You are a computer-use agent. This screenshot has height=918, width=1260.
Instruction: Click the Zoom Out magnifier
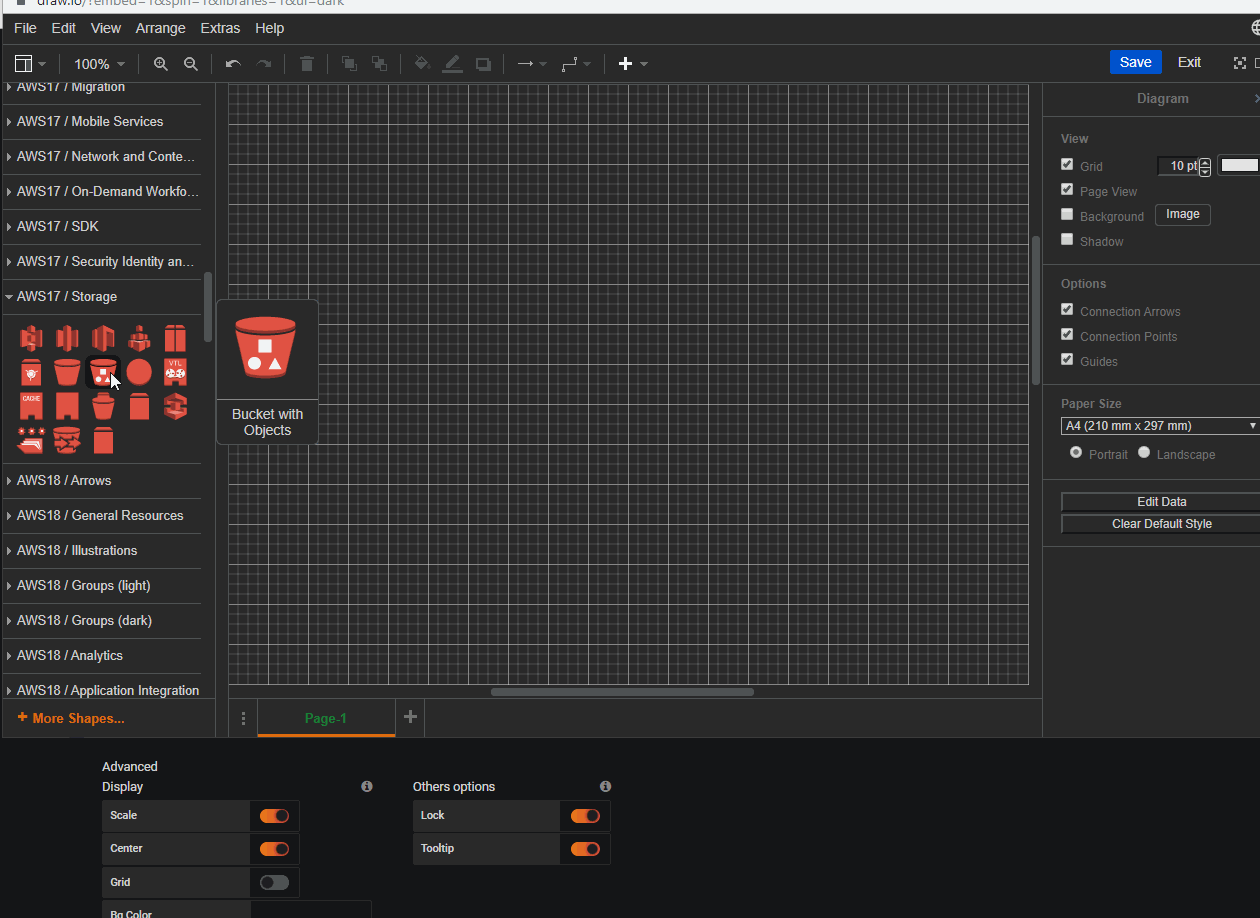point(190,64)
